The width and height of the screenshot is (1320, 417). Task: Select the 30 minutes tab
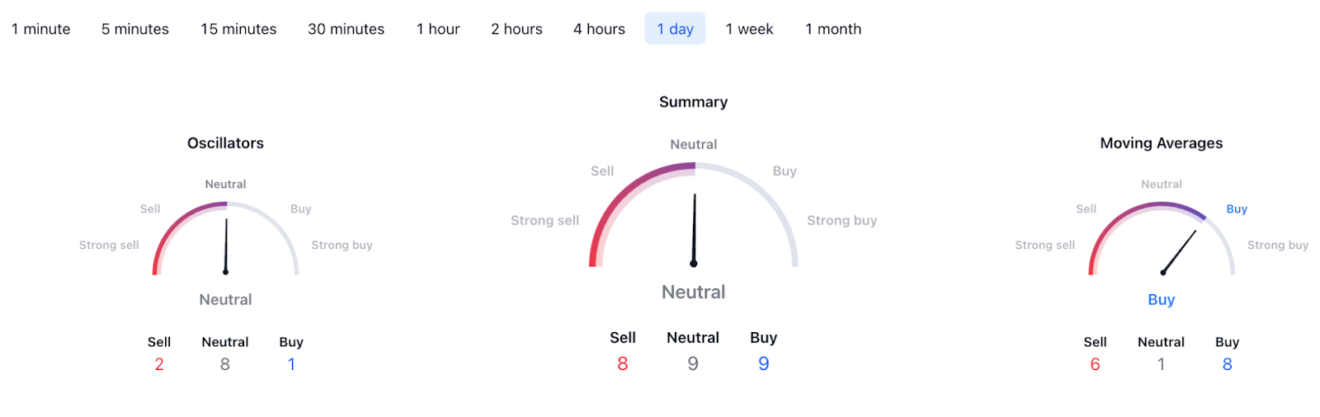click(346, 29)
